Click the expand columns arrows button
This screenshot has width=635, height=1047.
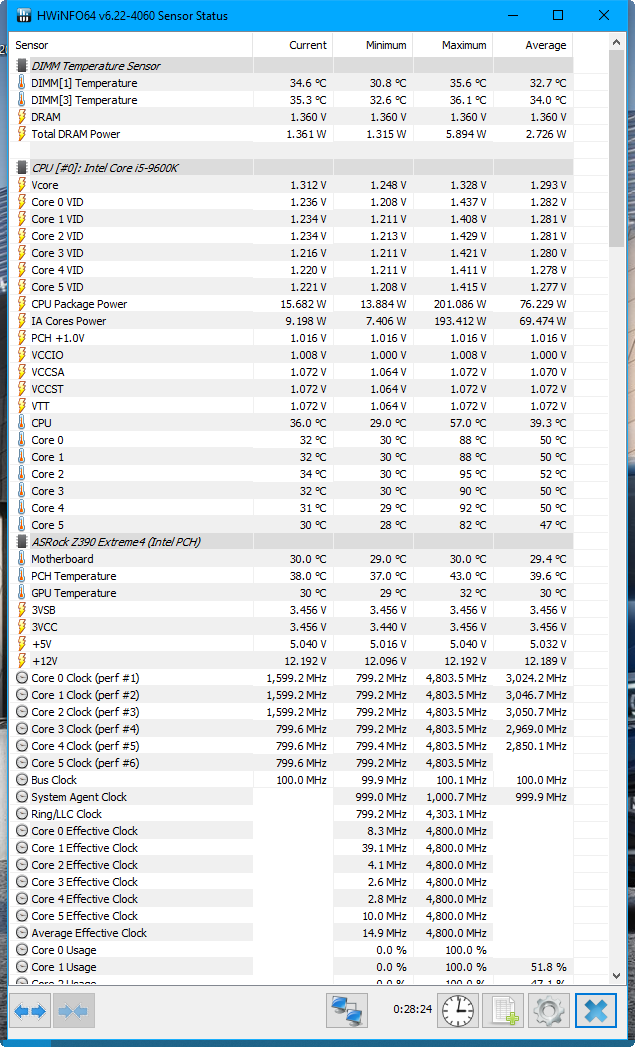click(30, 1012)
